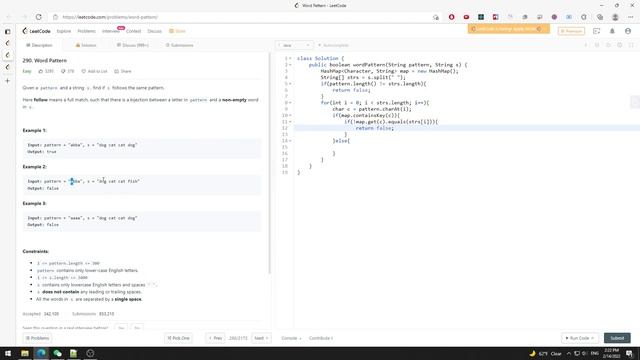Open the Contribute dropdown
This screenshot has width=640, height=360.
(321, 338)
